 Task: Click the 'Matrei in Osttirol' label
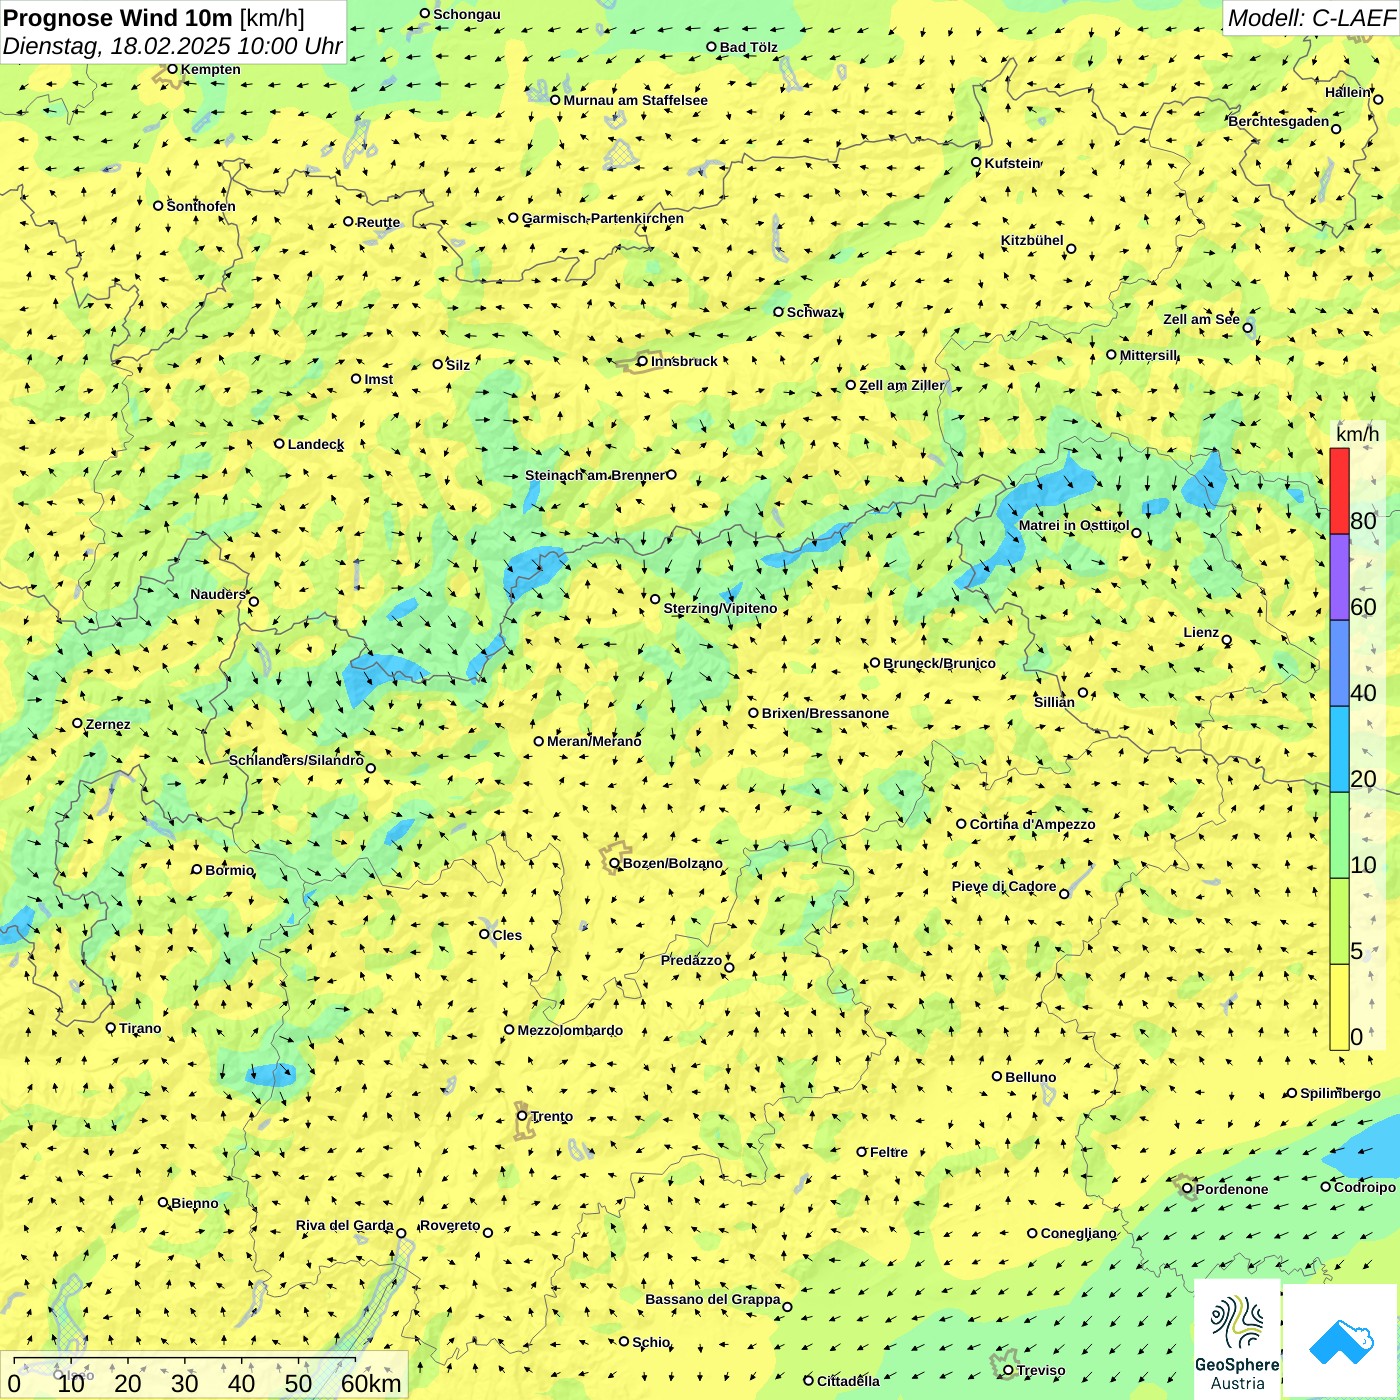[x=1074, y=525]
